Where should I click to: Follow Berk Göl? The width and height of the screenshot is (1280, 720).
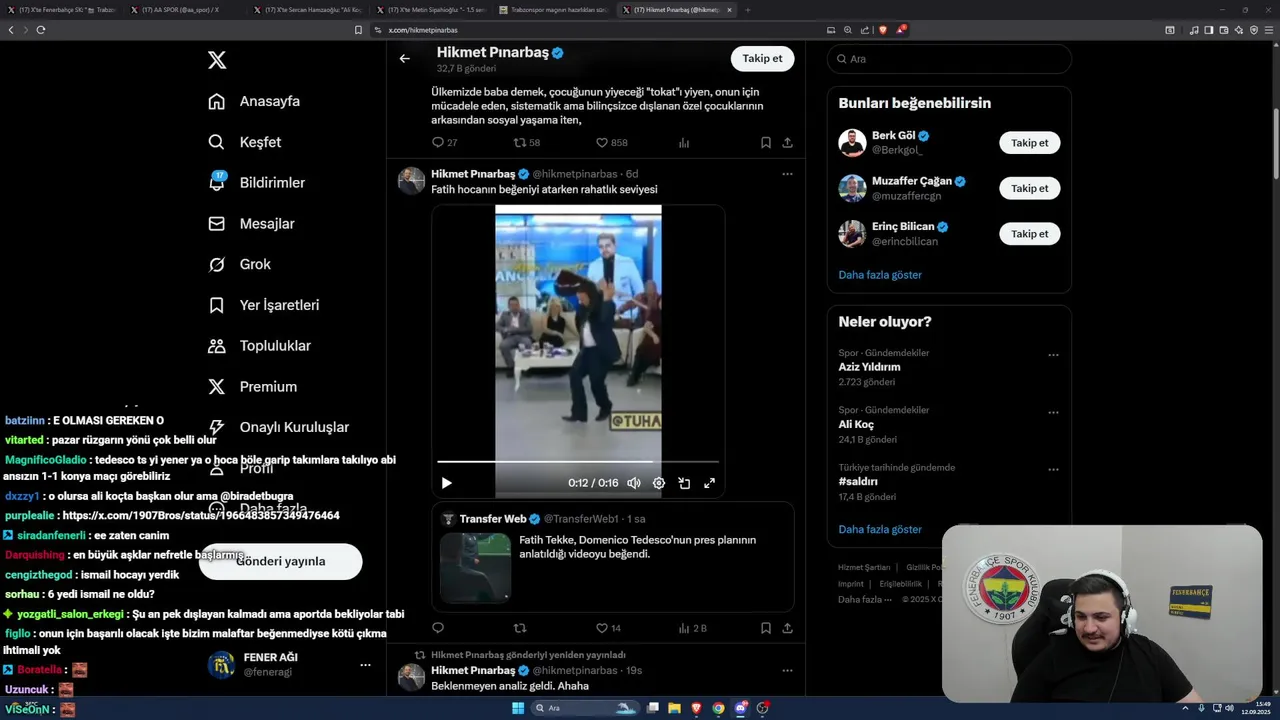point(1029,143)
